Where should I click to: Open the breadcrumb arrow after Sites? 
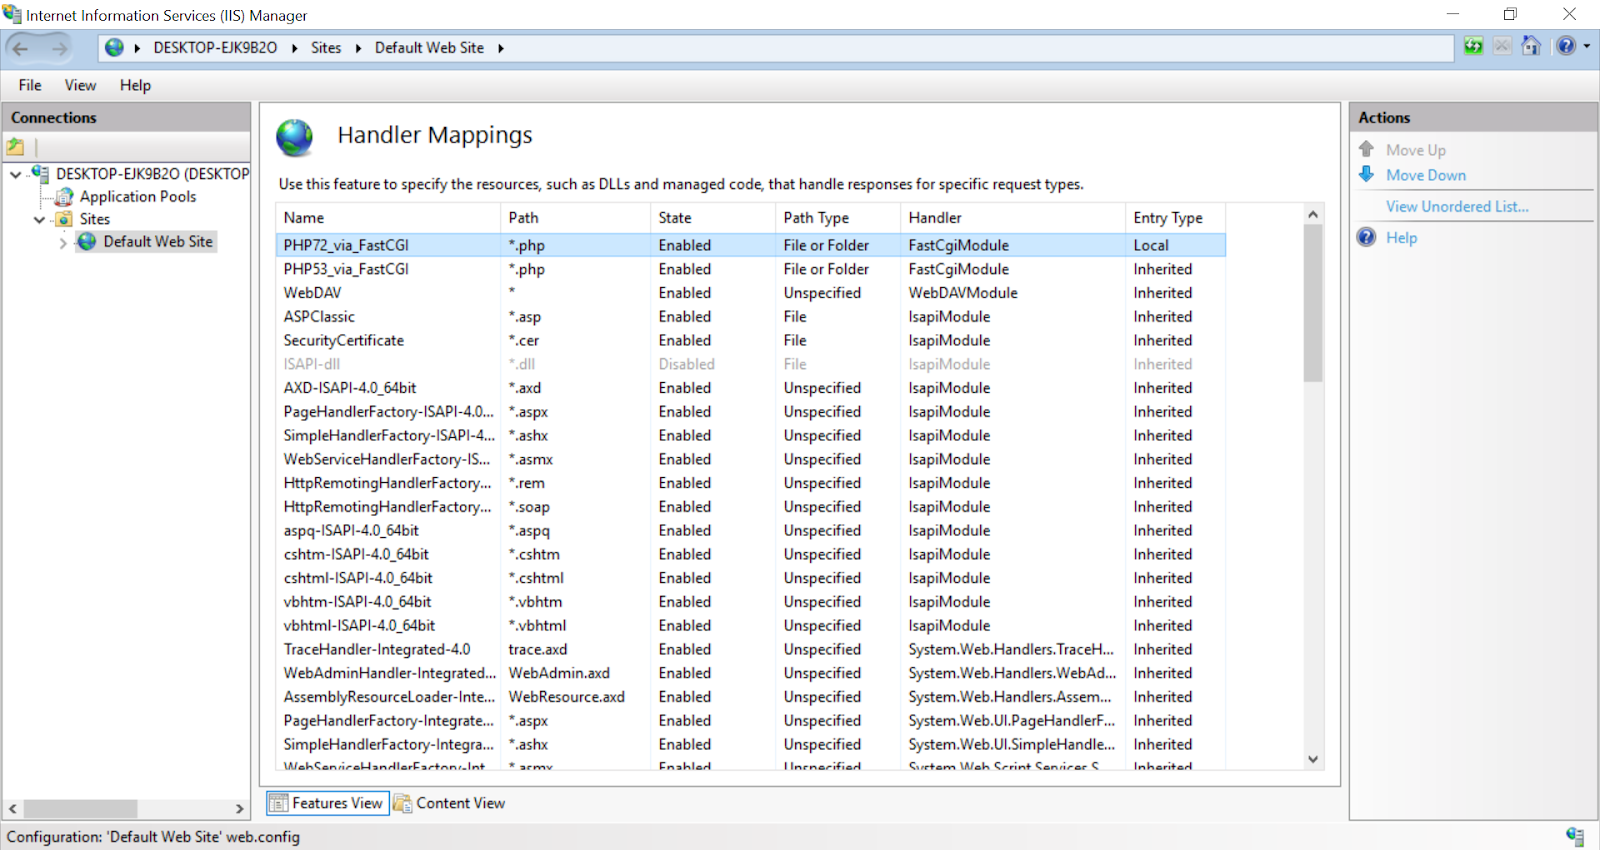[358, 48]
